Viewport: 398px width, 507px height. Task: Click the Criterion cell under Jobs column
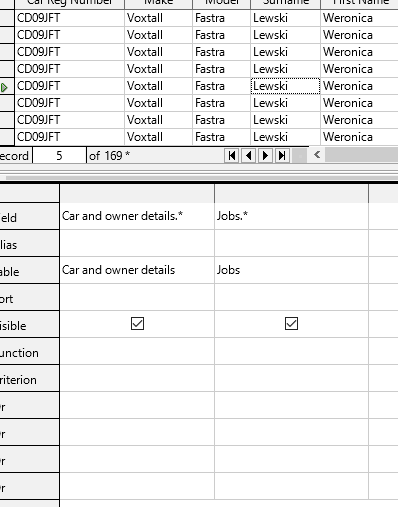[x=291, y=378]
